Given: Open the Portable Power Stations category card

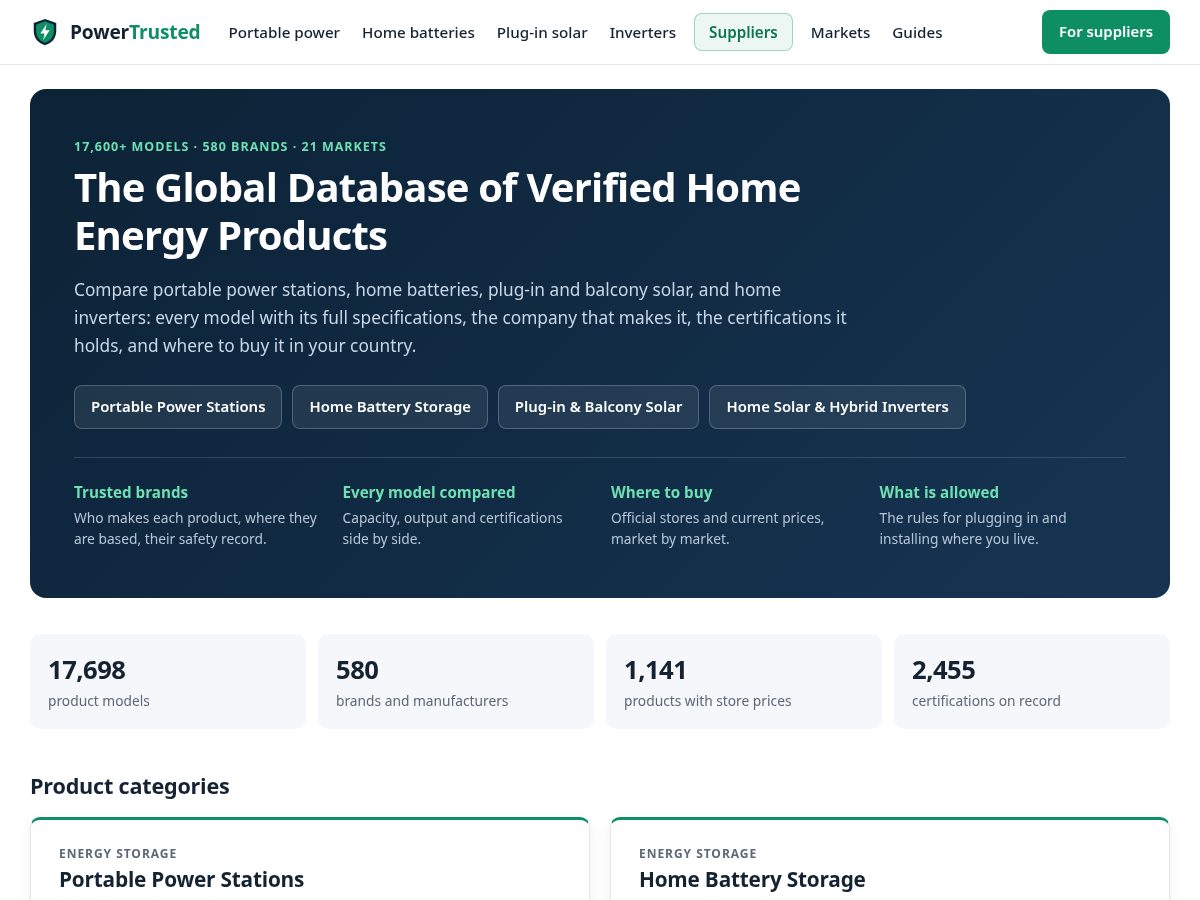Looking at the screenshot, I should tap(310, 859).
